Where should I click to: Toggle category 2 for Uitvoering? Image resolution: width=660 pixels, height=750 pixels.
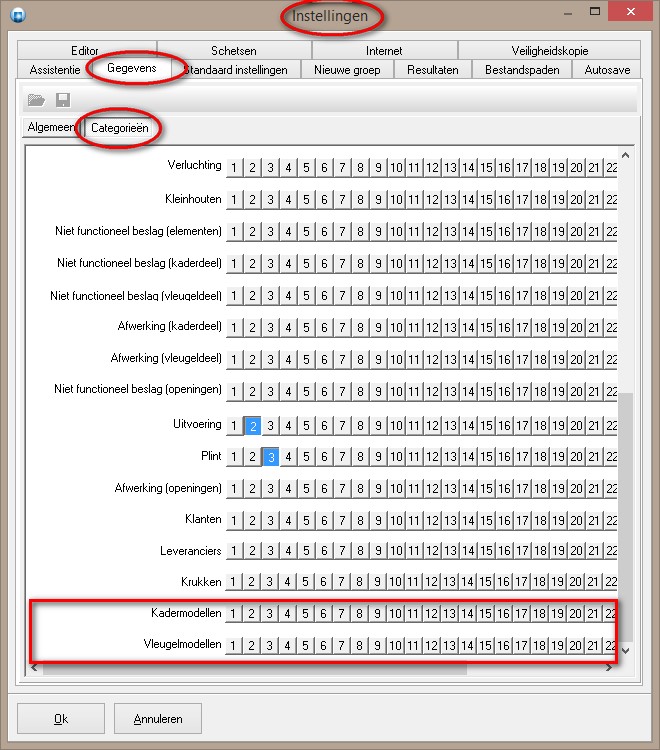point(253,425)
